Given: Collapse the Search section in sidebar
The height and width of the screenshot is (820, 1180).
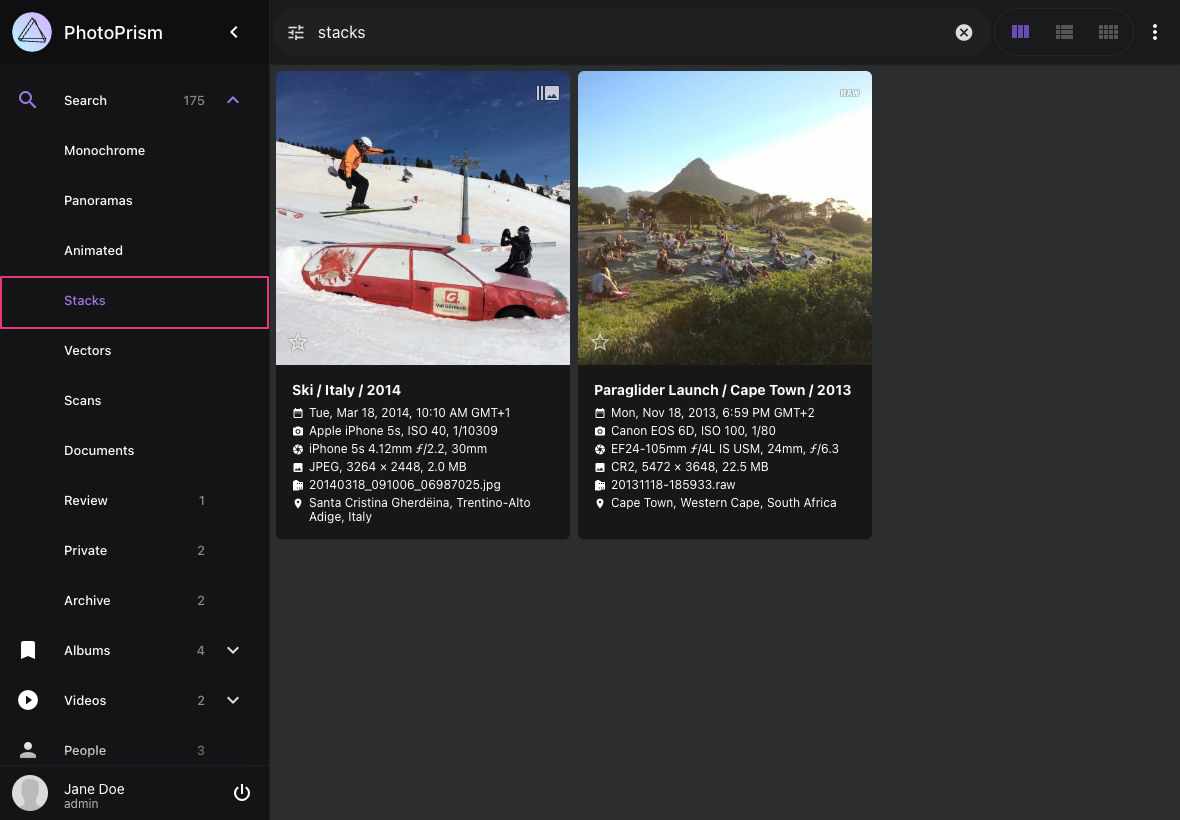Looking at the screenshot, I should 233,100.
